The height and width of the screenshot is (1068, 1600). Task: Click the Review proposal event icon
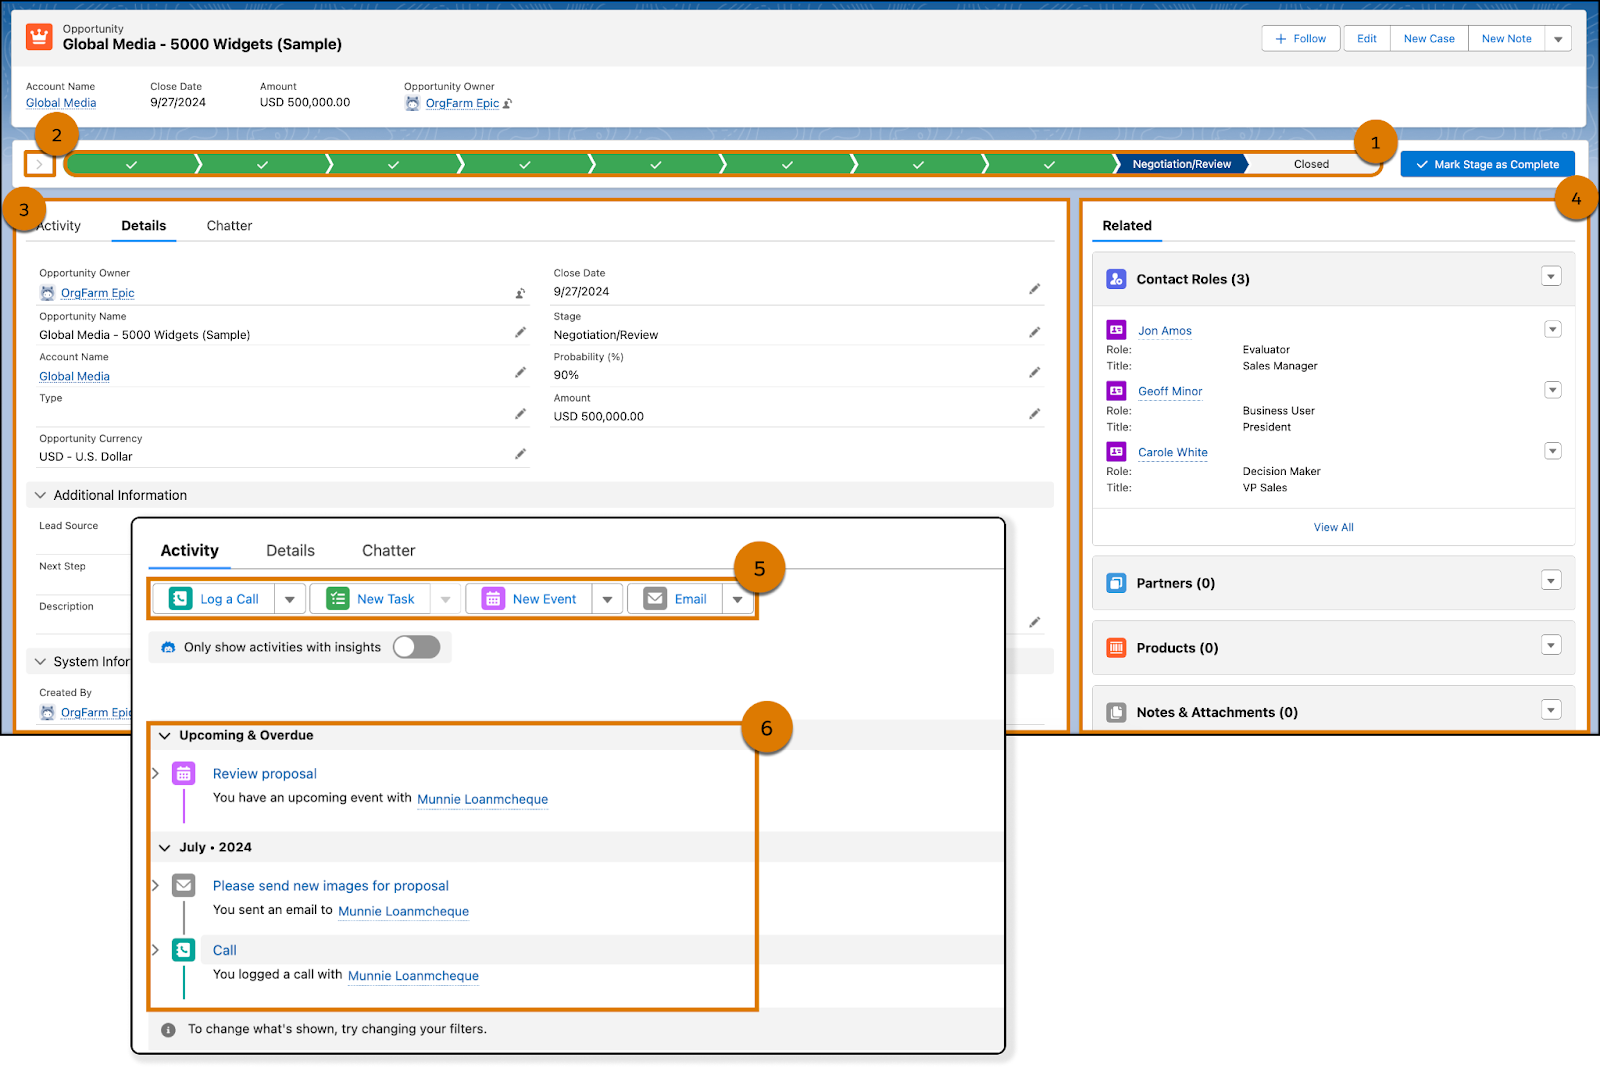point(183,773)
